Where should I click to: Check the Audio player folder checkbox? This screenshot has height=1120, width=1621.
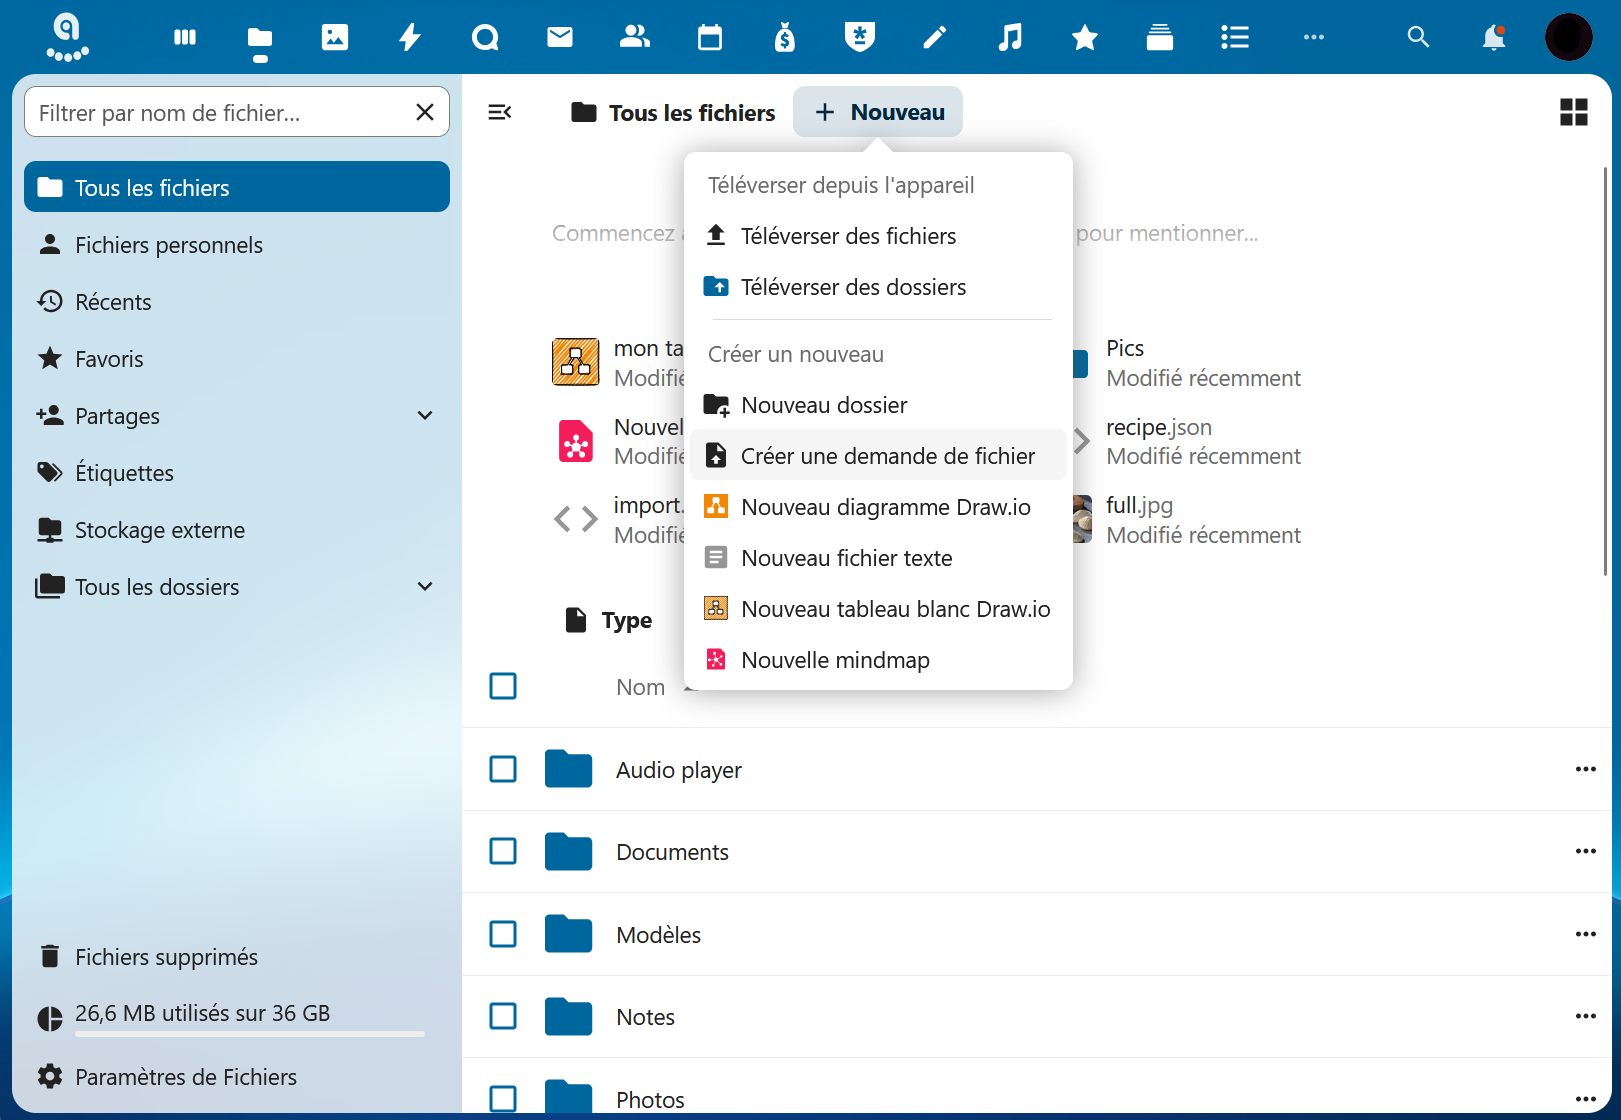click(503, 769)
